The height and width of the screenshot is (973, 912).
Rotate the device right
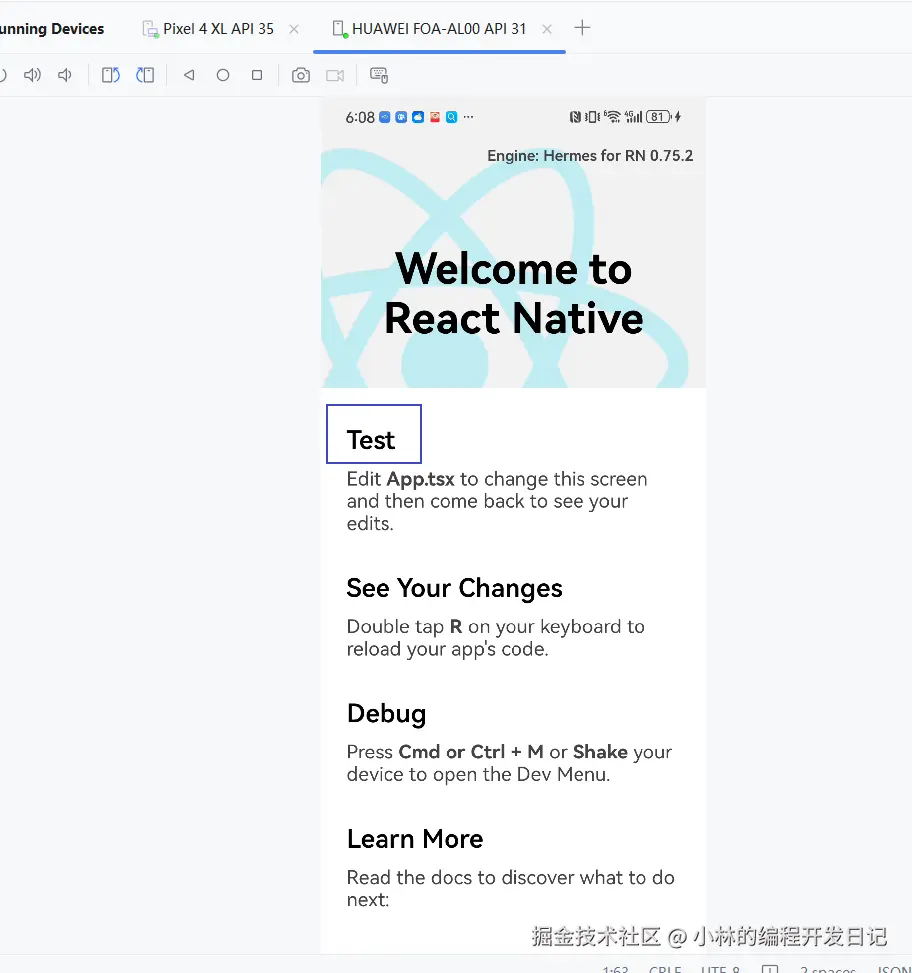pos(145,75)
